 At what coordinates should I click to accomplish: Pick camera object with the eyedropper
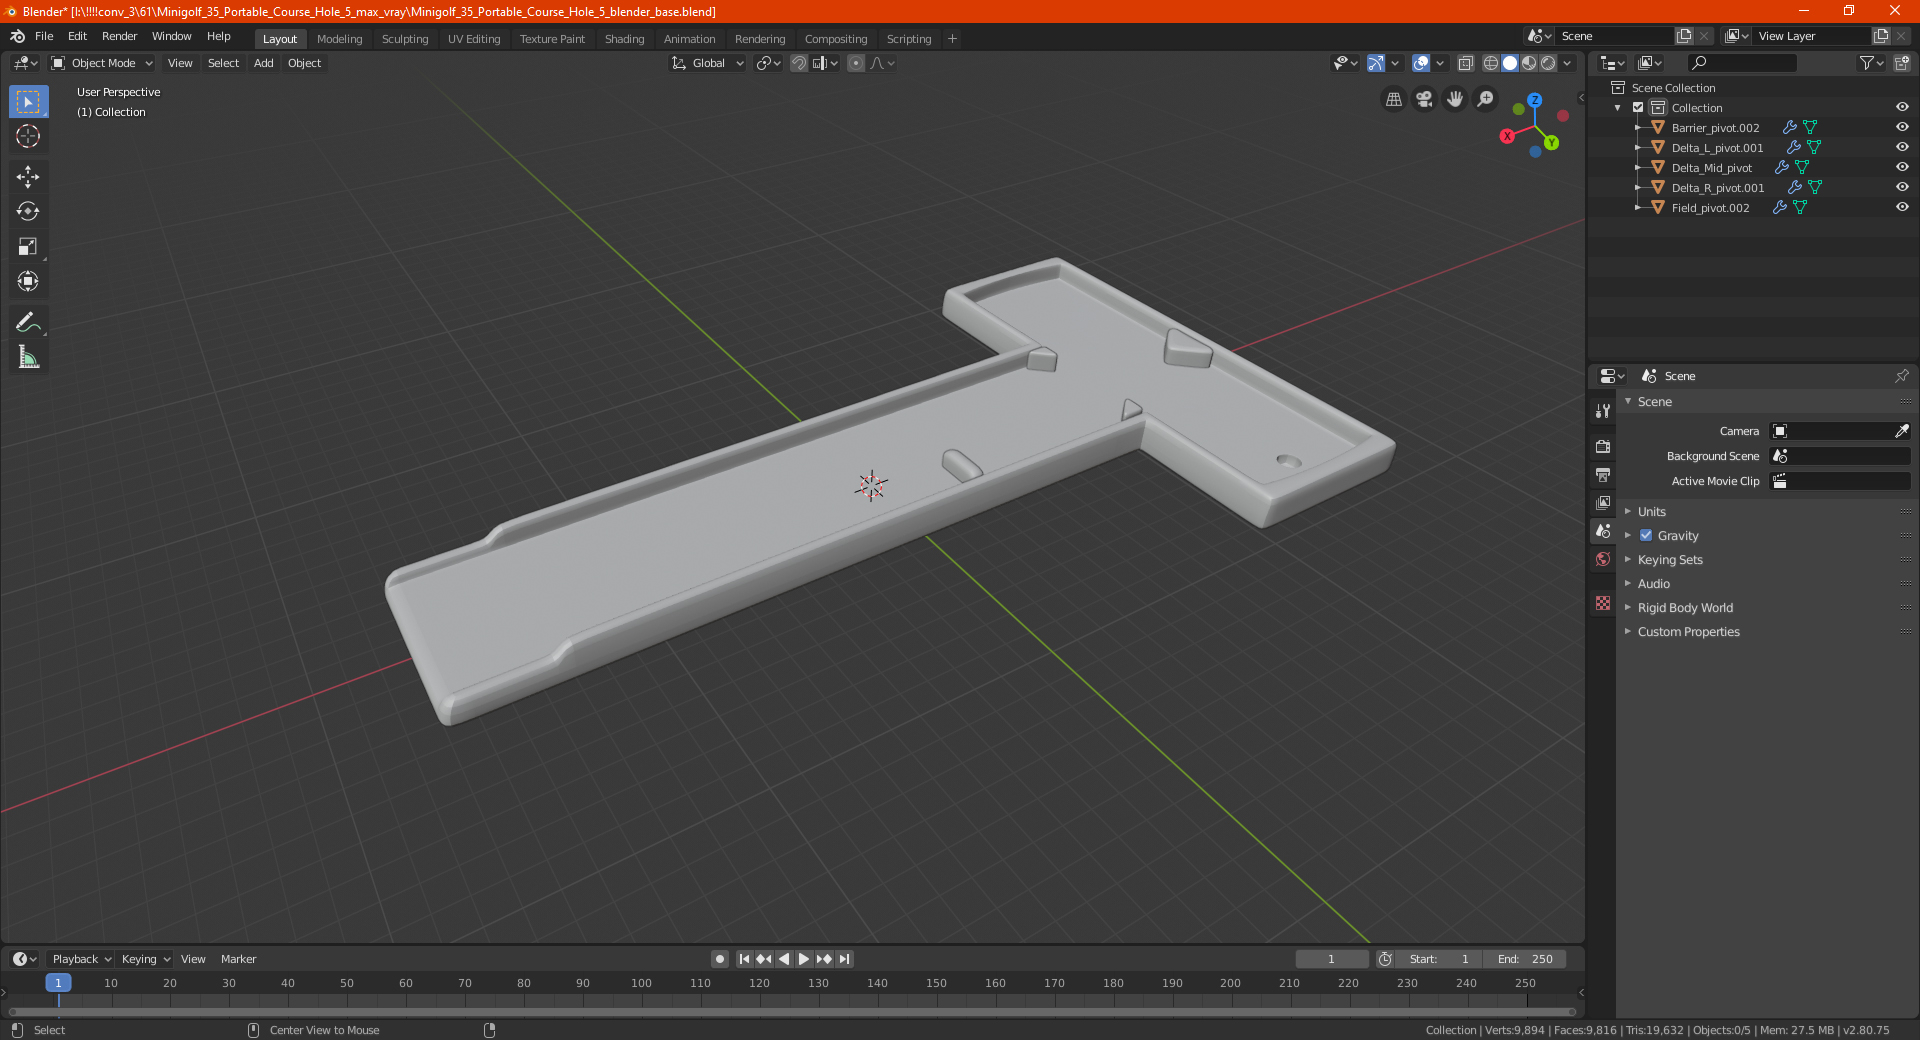click(x=1901, y=431)
